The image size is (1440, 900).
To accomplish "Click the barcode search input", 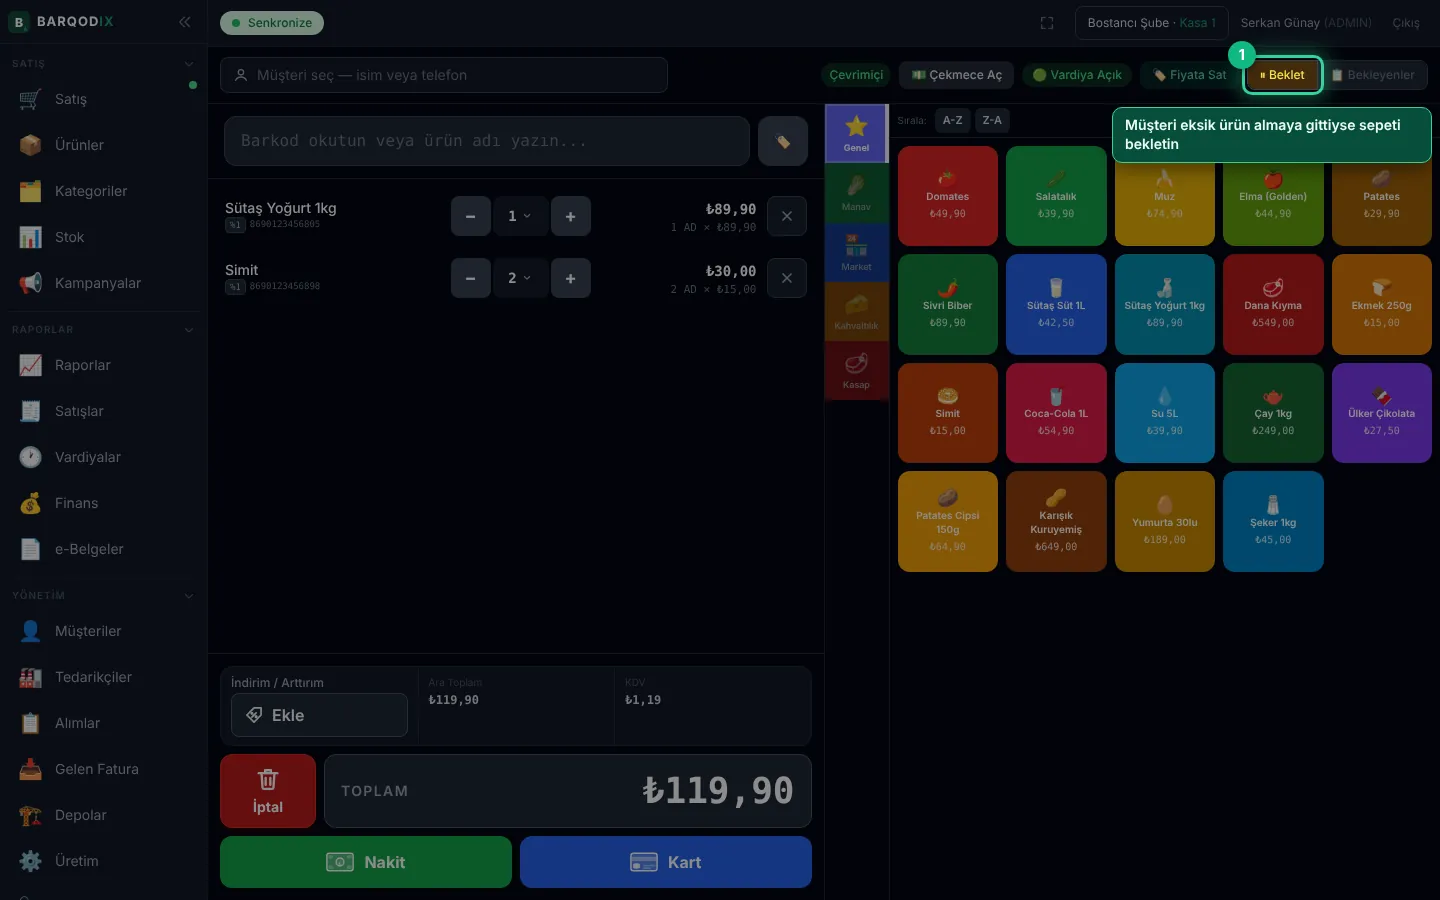I will (x=487, y=141).
